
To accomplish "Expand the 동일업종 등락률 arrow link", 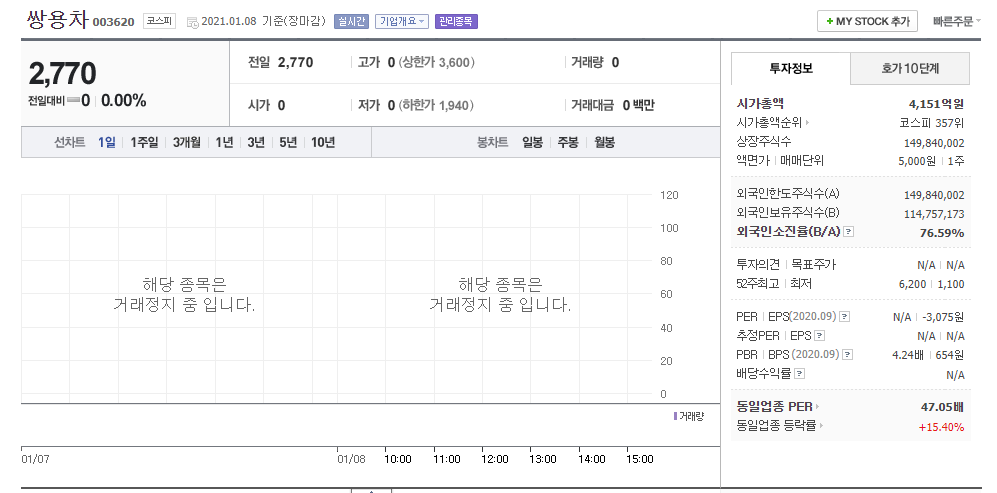I will 780,426.
